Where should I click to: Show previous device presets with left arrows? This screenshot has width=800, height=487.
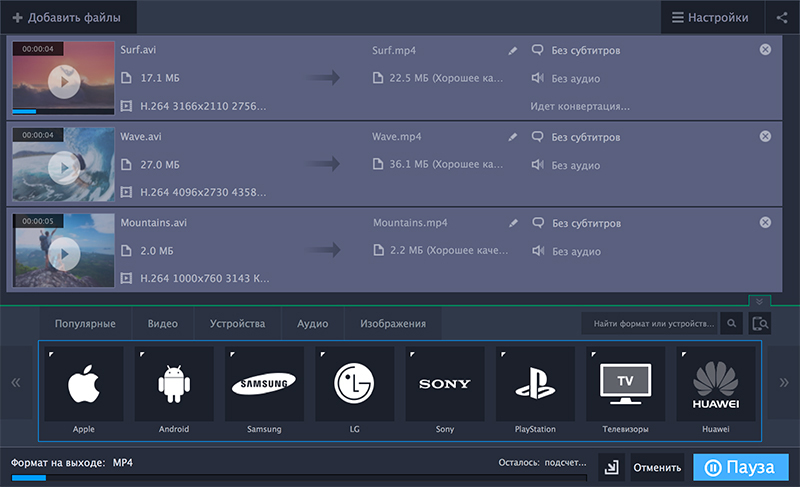tap(16, 382)
